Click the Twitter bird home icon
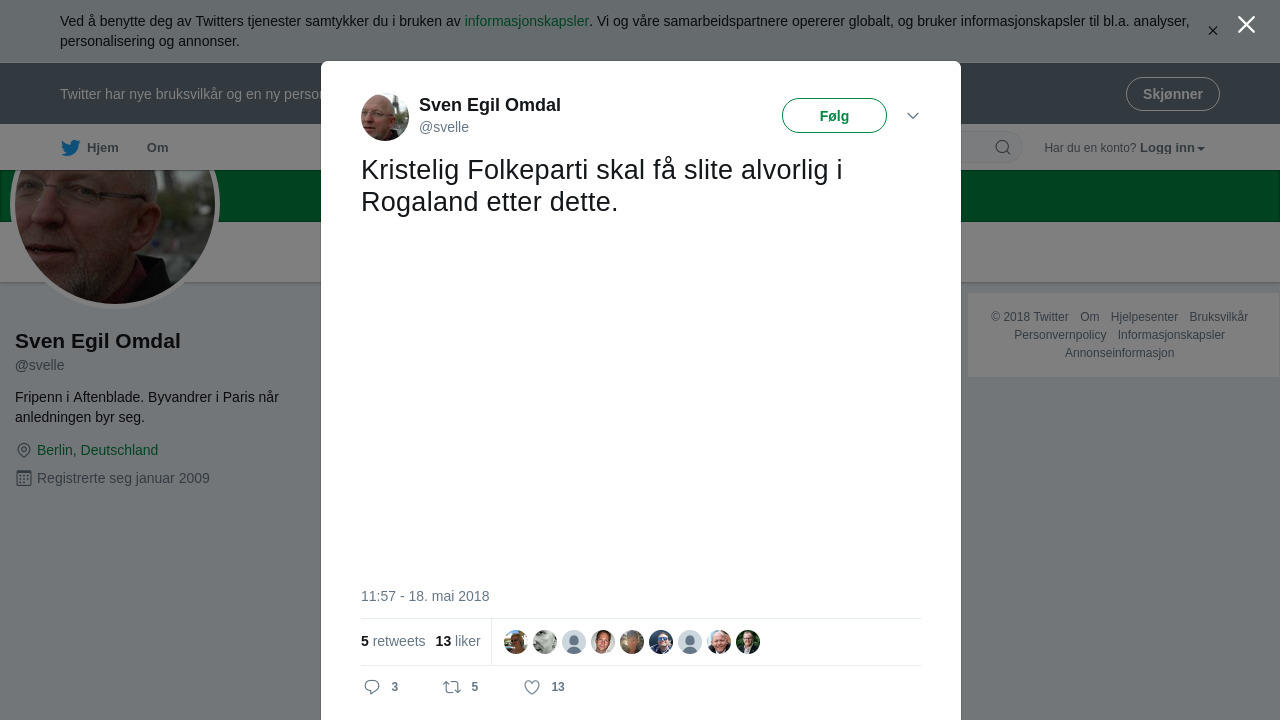 (x=70, y=148)
